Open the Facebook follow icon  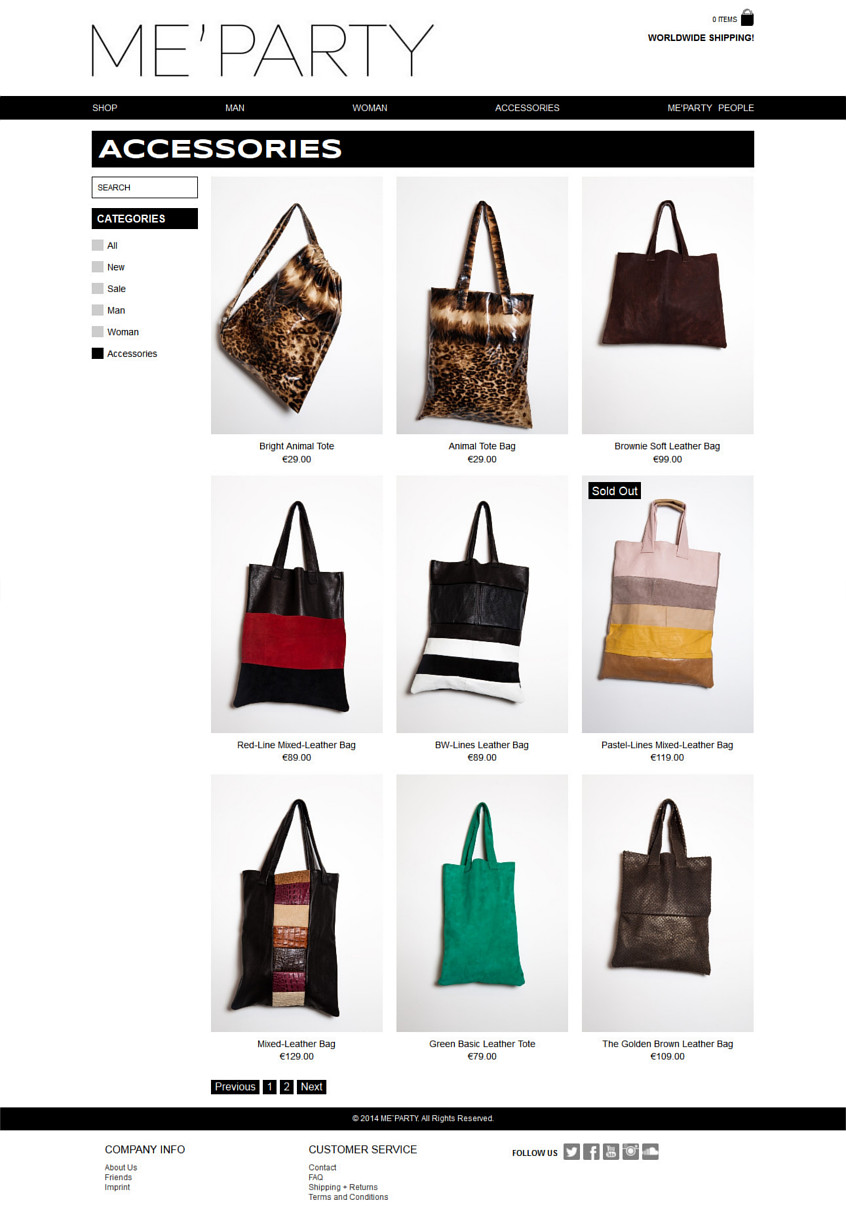click(591, 1152)
